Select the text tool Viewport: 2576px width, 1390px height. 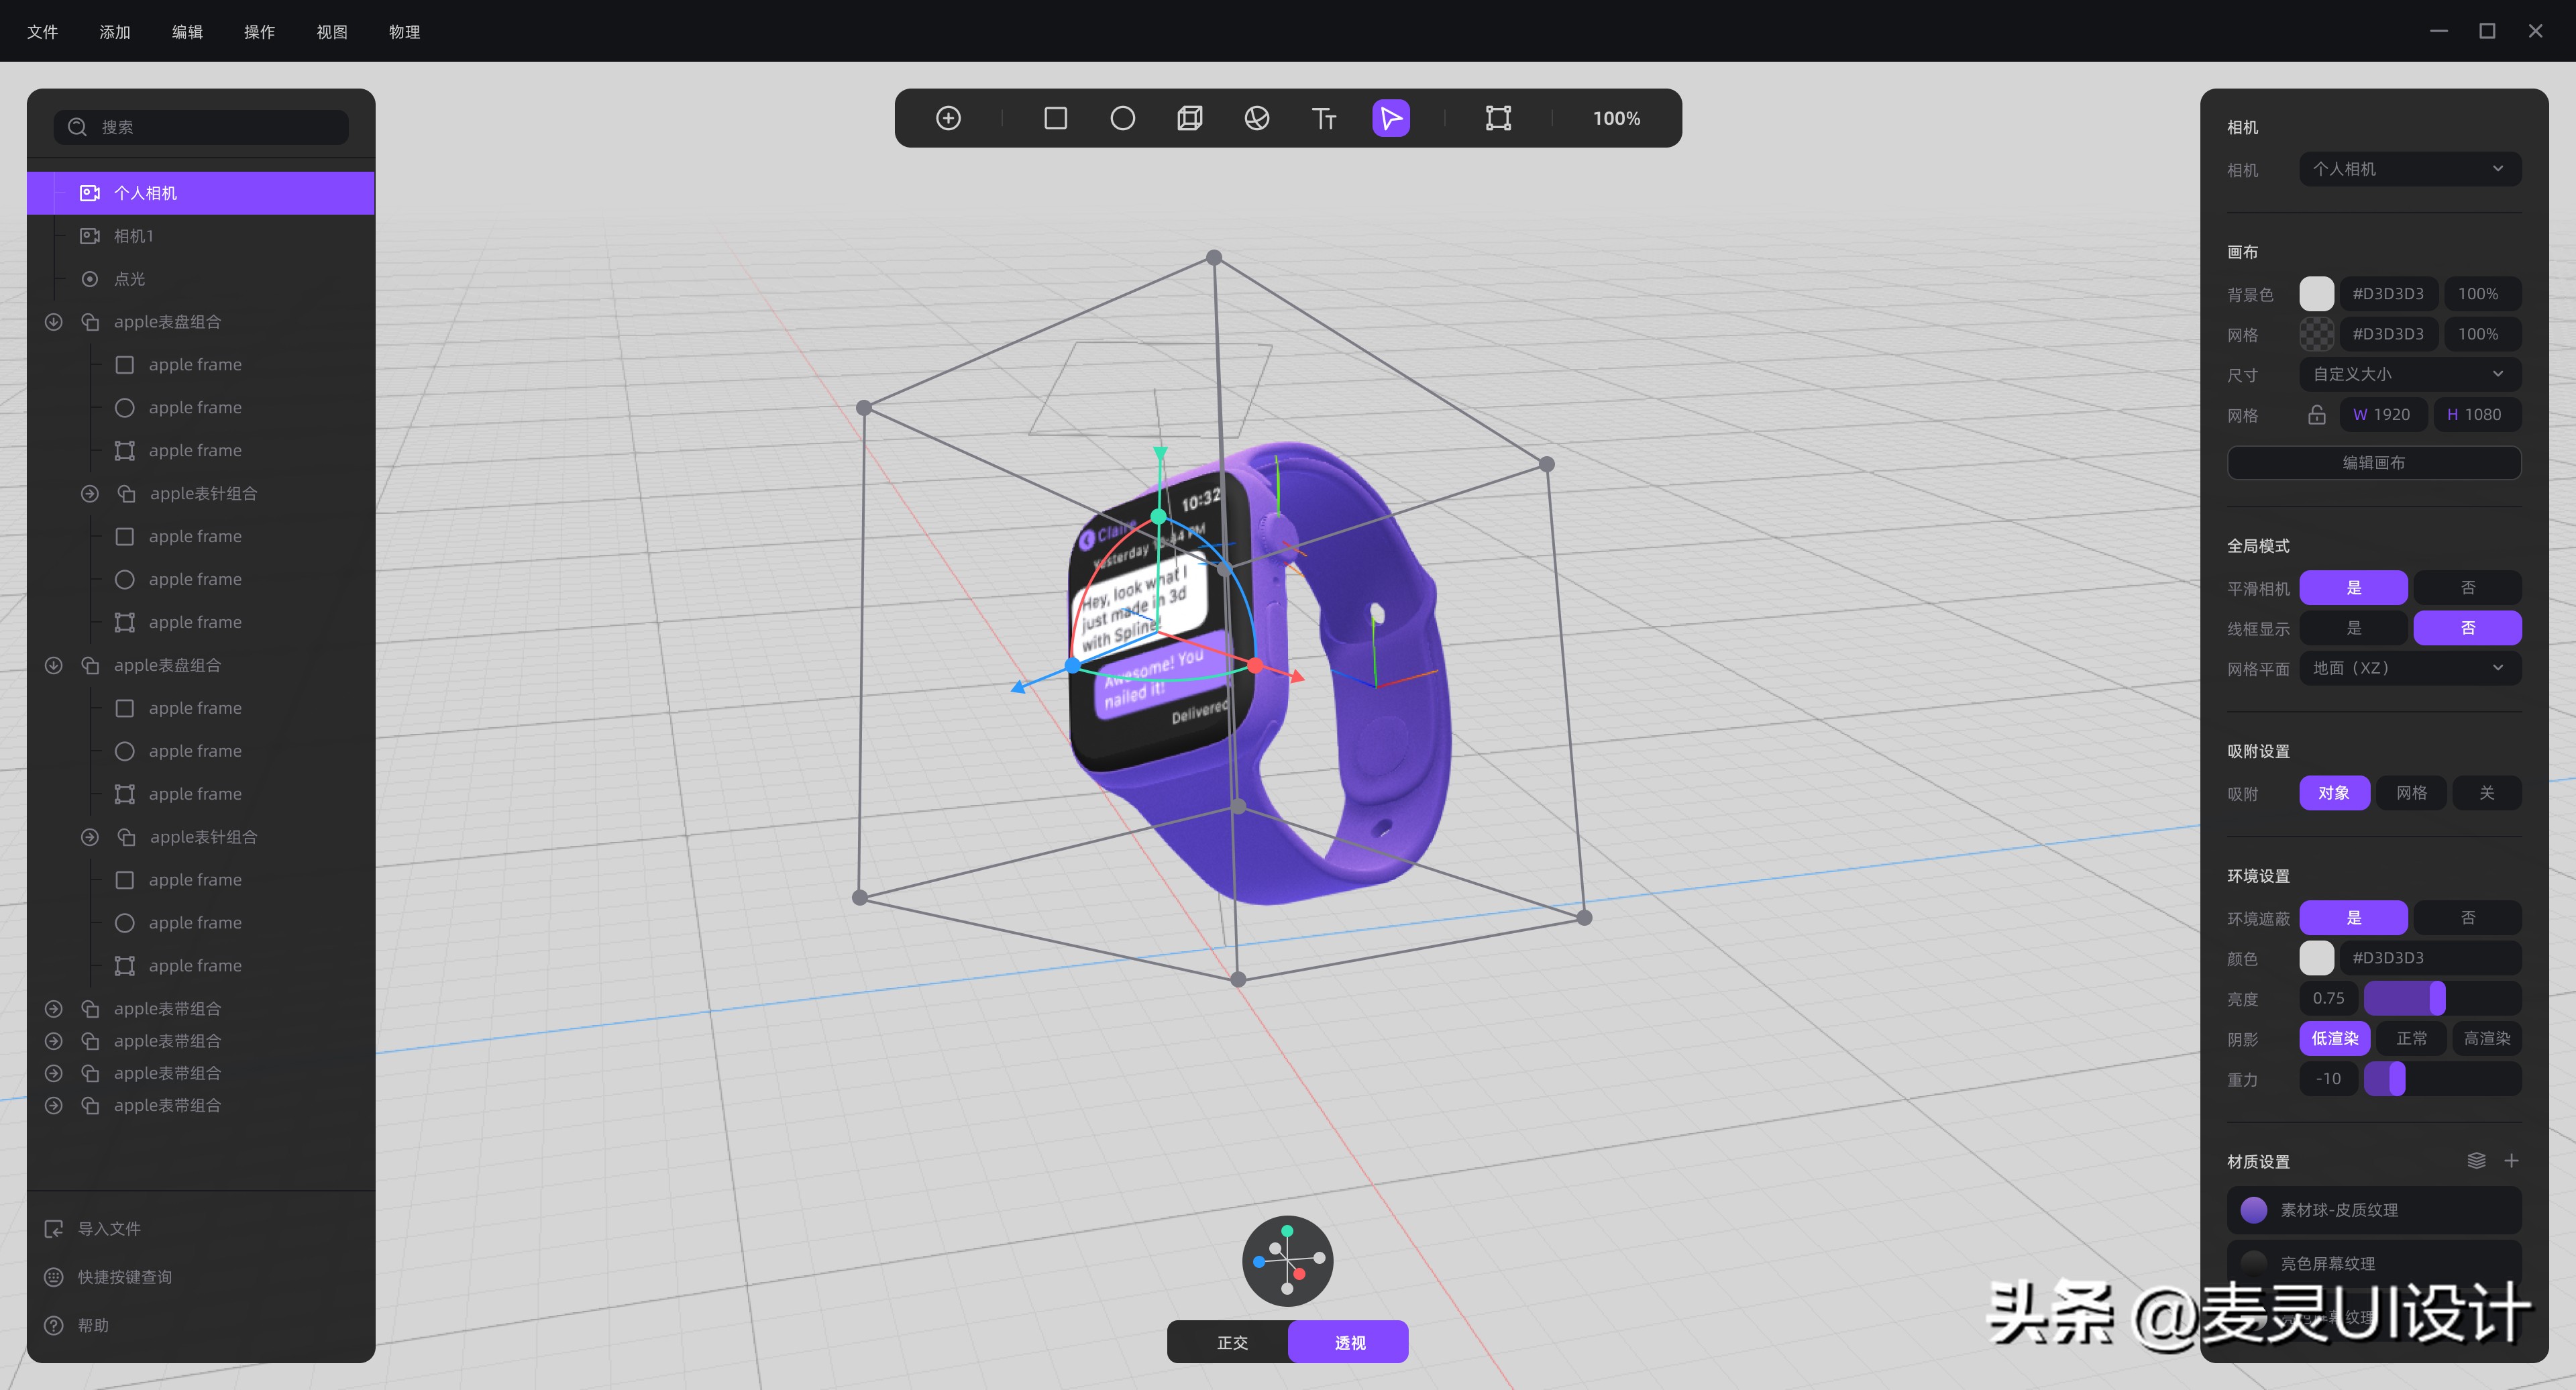1323,118
